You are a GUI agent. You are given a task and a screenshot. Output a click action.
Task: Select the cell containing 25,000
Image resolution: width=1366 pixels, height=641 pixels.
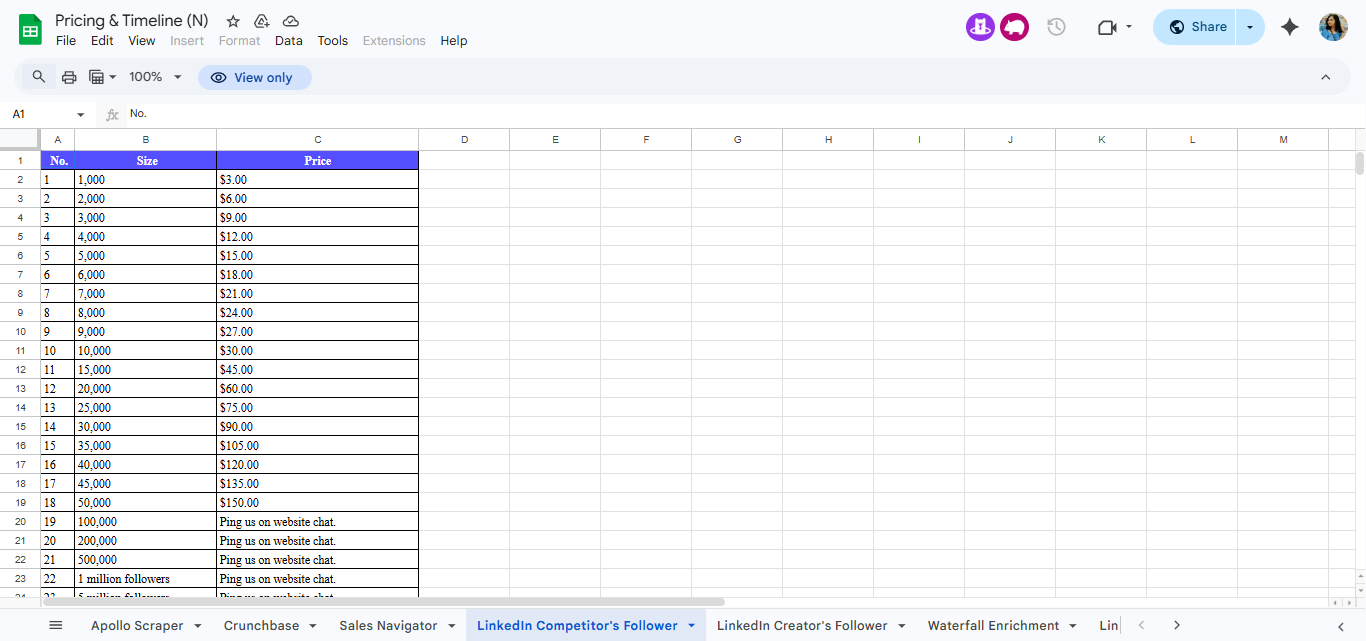pyautogui.click(x=146, y=408)
